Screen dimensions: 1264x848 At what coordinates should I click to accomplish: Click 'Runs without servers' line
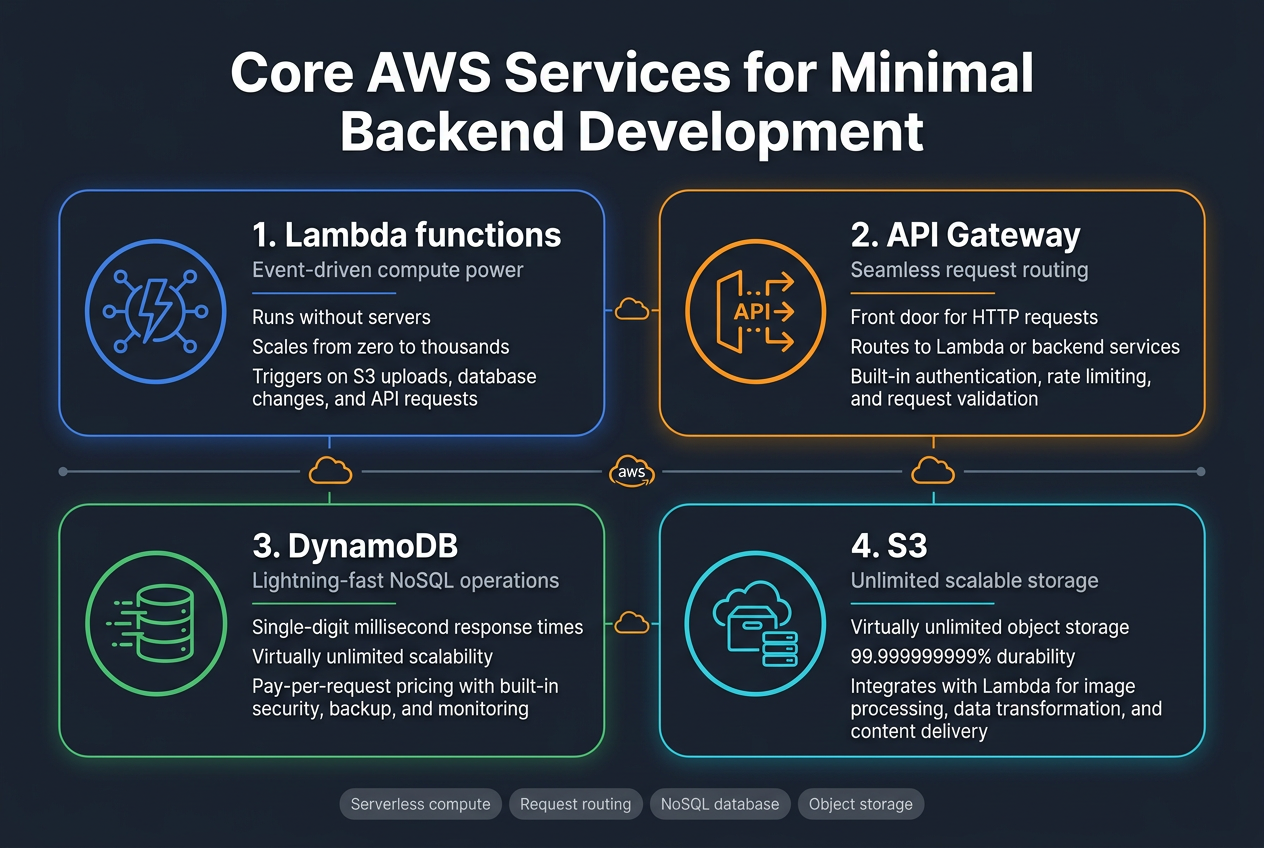point(341,317)
